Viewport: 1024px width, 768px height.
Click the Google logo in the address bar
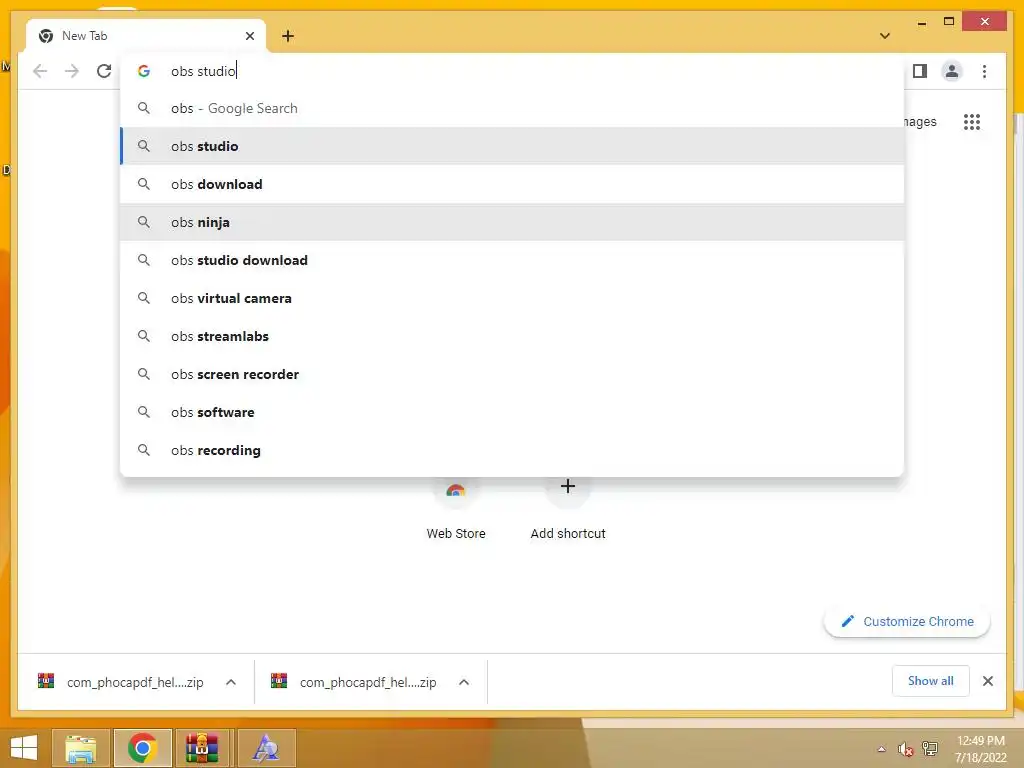point(144,71)
